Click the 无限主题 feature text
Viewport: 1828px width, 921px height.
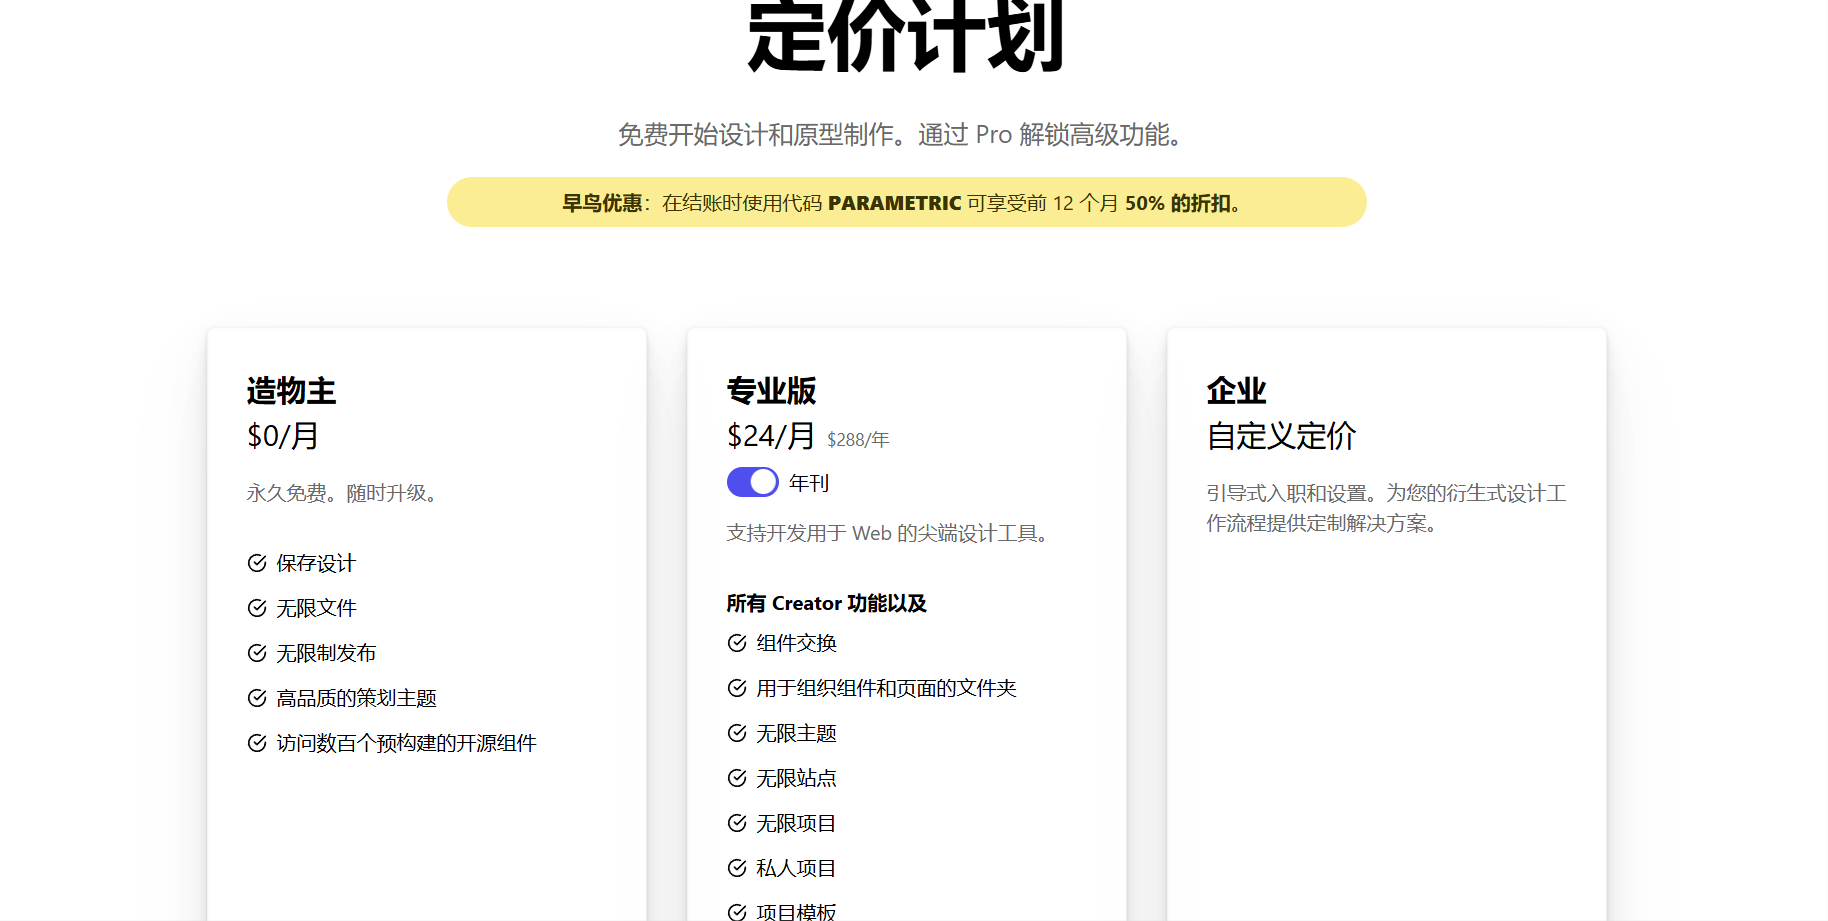(x=796, y=733)
